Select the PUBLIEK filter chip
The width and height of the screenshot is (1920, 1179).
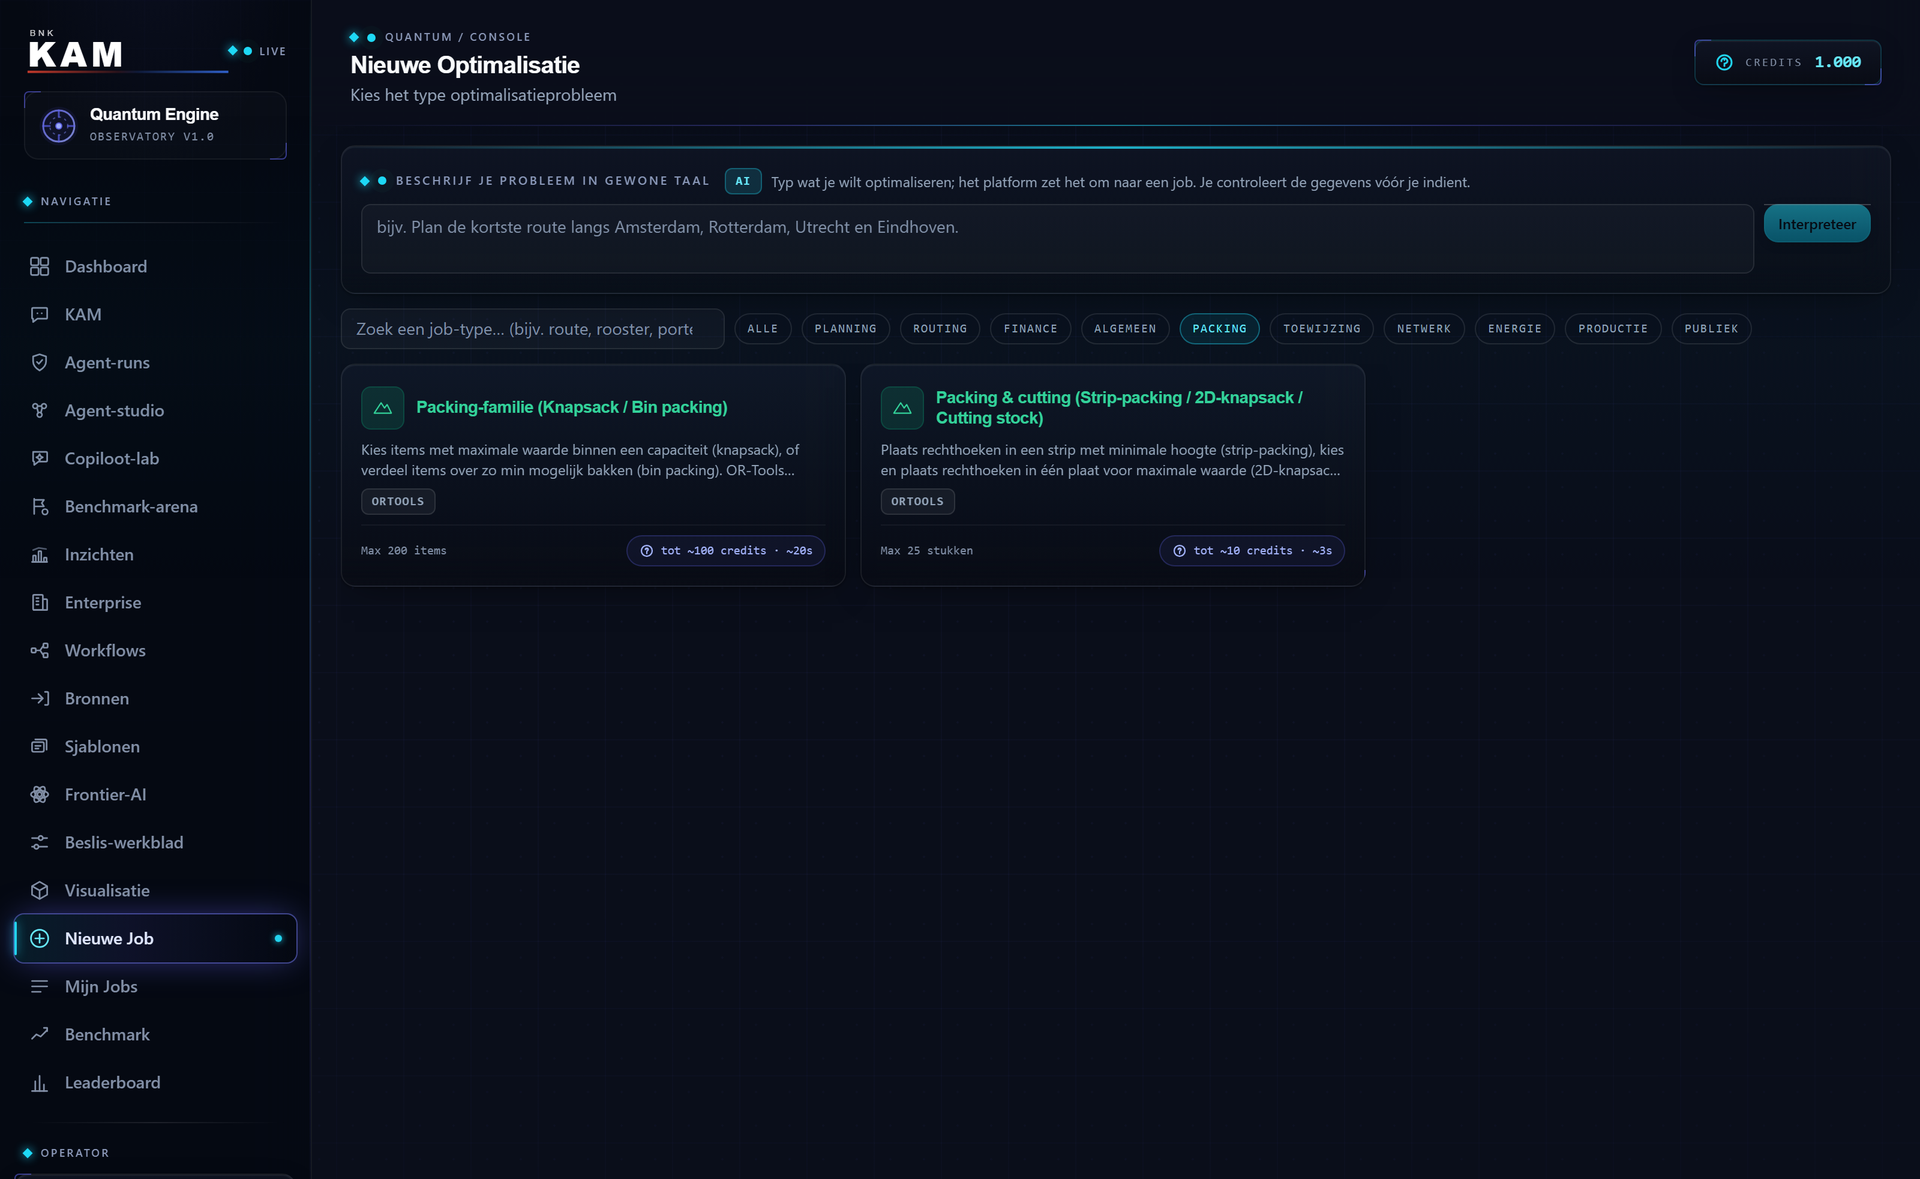[x=1711, y=329]
